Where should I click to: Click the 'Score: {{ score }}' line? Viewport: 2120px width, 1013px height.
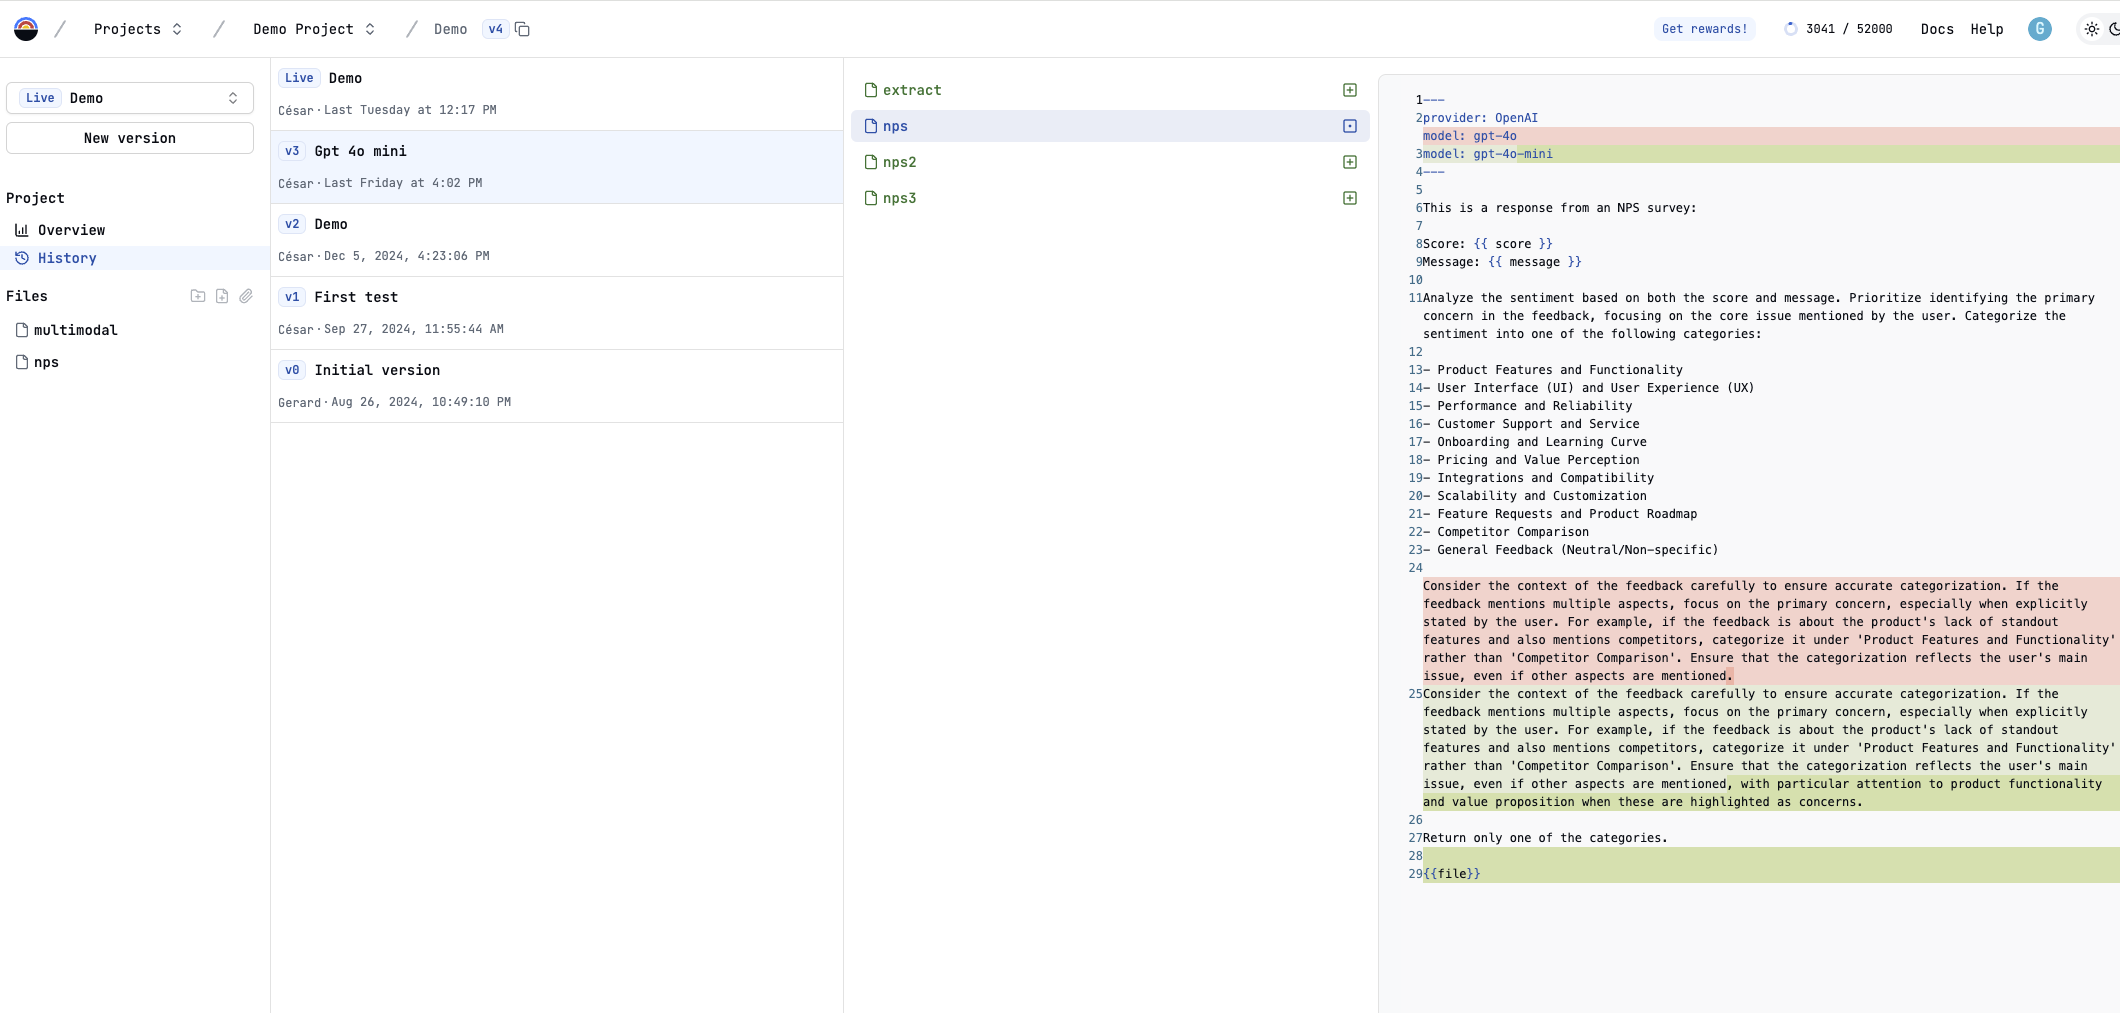point(1488,244)
